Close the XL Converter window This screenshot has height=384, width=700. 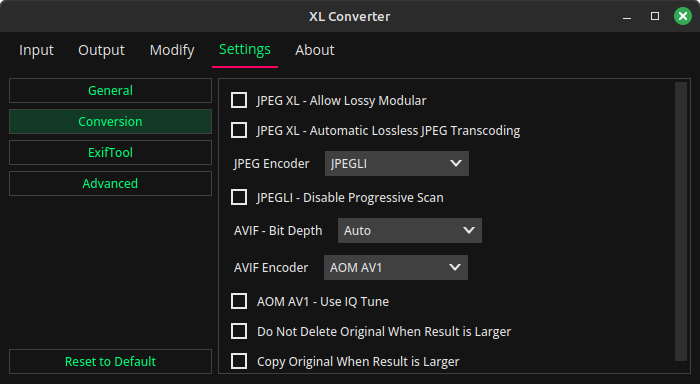point(683,17)
